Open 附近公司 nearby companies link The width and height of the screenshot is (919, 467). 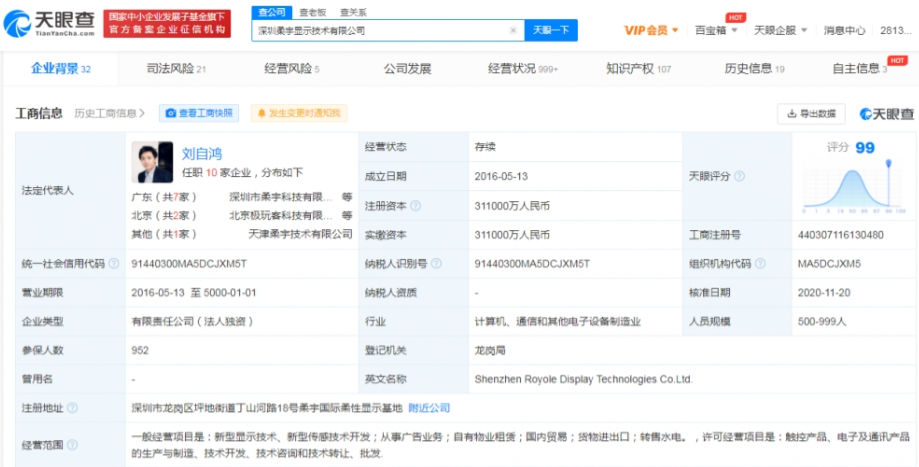point(429,408)
